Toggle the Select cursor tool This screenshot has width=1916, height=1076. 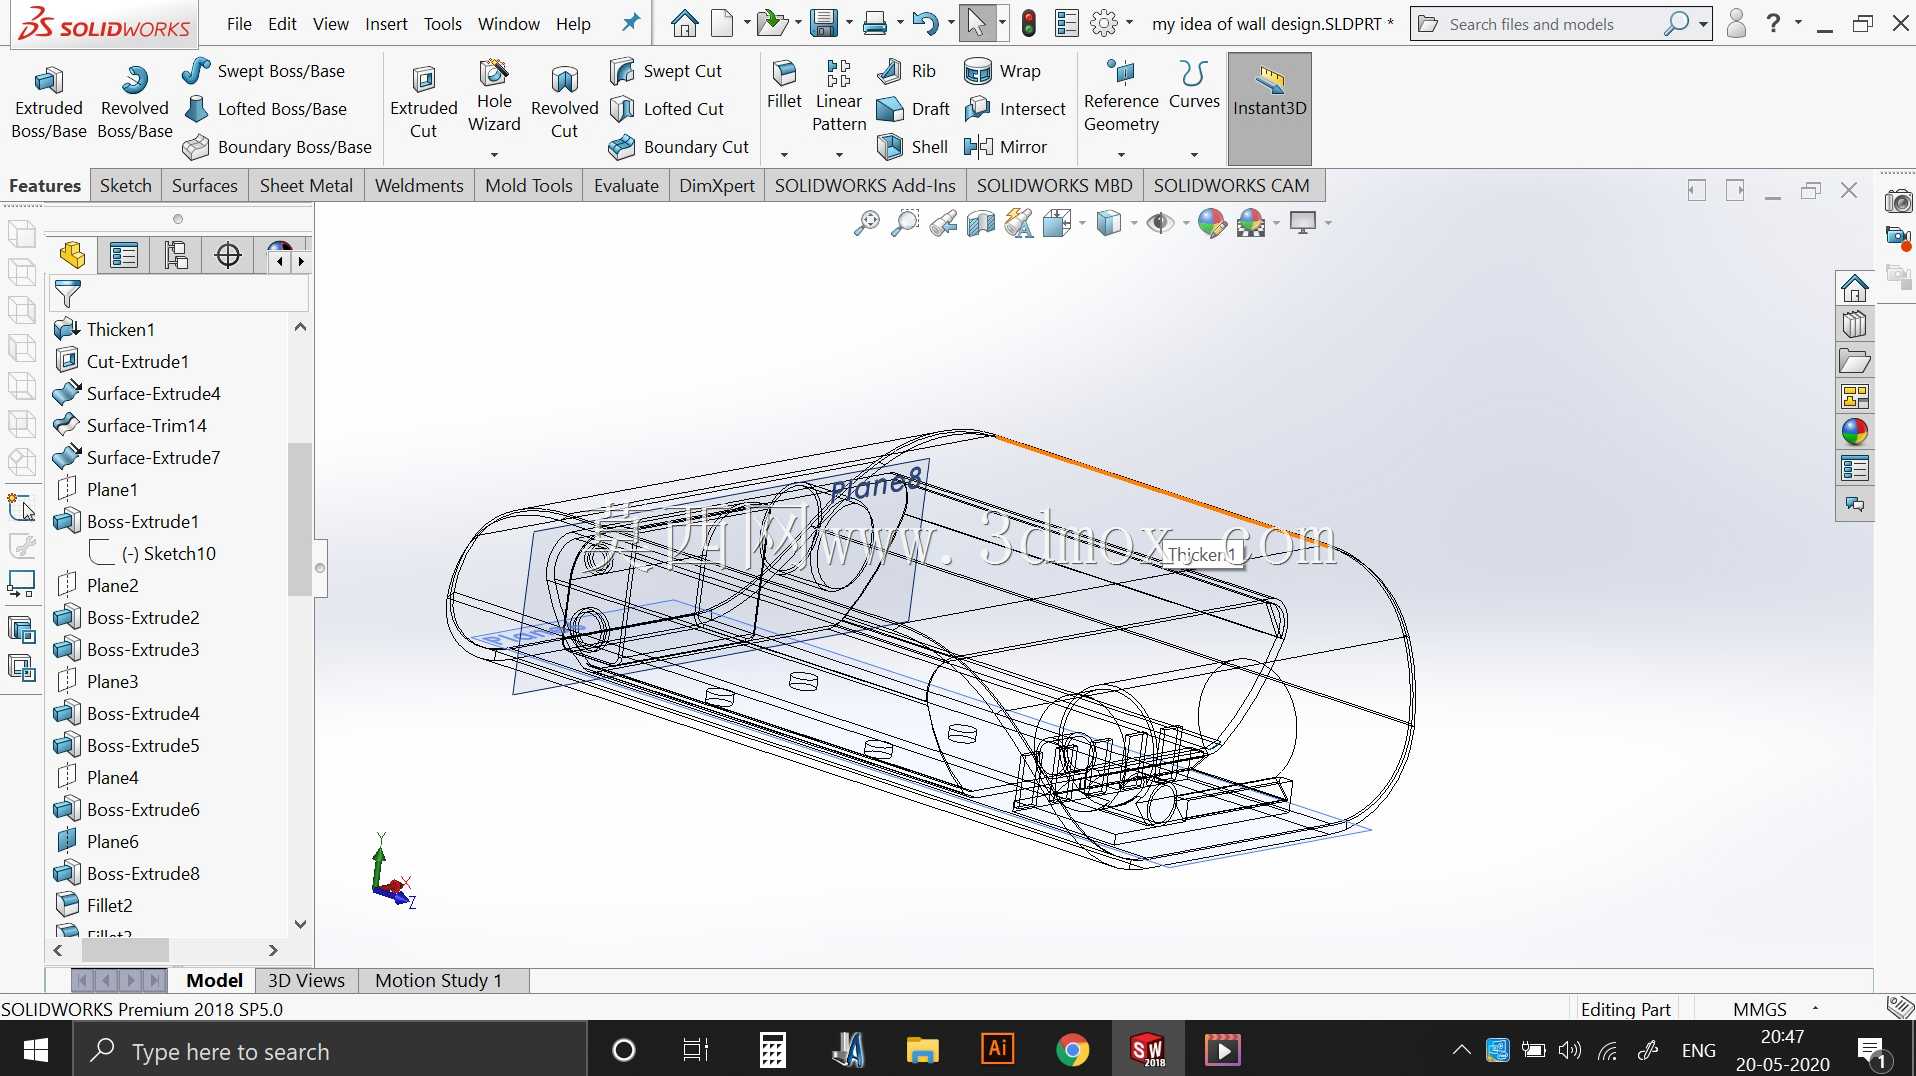976,23
